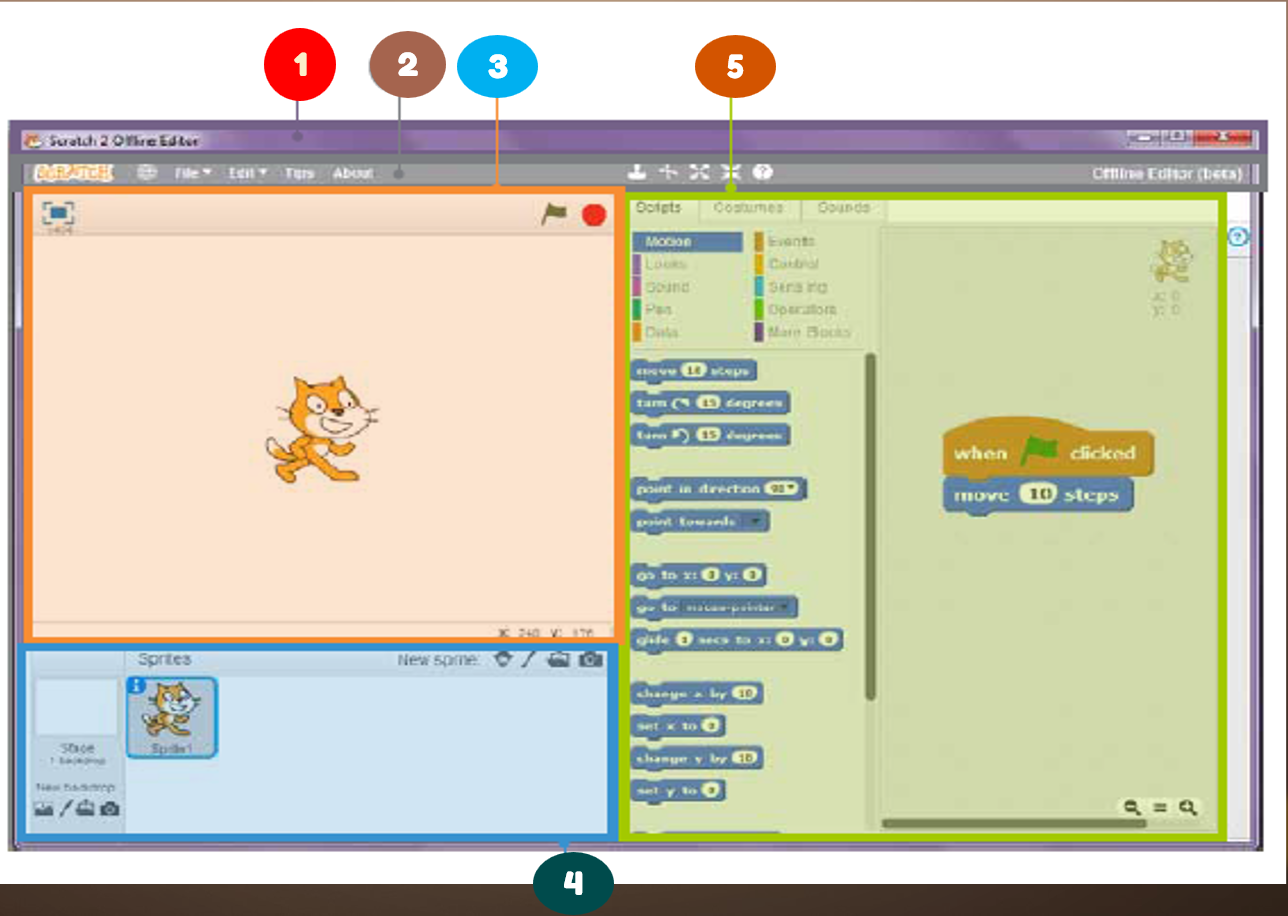Click the globe language icon
Viewport: 1288px width, 916px height.
coord(147,172)
